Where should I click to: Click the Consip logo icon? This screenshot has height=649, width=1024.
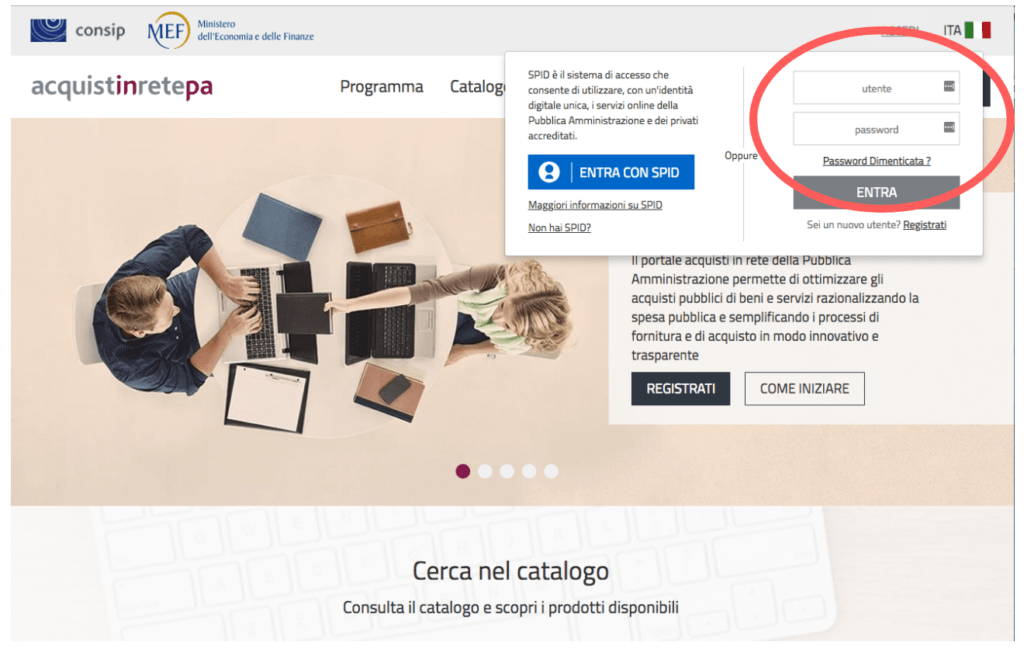point(48,30)
